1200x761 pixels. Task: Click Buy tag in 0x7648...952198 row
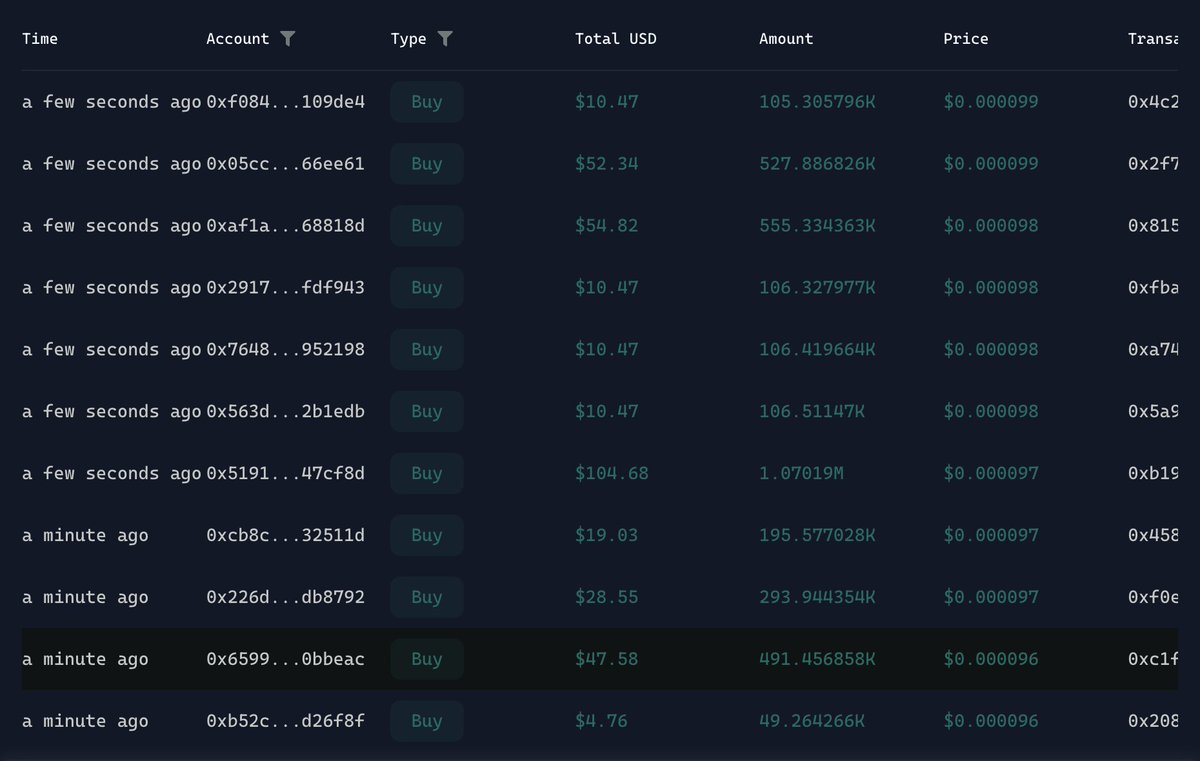[x=427, y=350]
